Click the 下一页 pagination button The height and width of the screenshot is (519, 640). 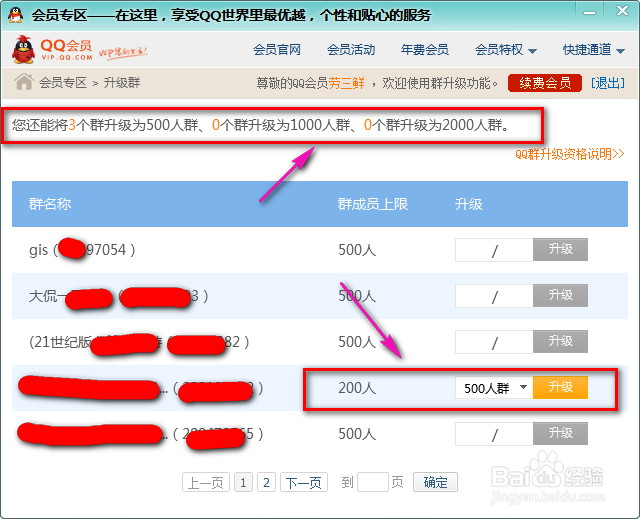click(x=304, y=483)
